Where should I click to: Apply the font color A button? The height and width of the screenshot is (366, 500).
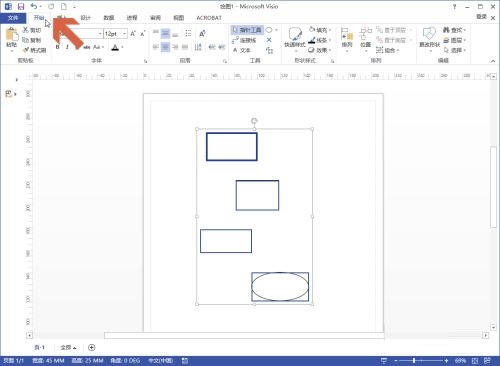pyautogui.click(x=115, y=47)
